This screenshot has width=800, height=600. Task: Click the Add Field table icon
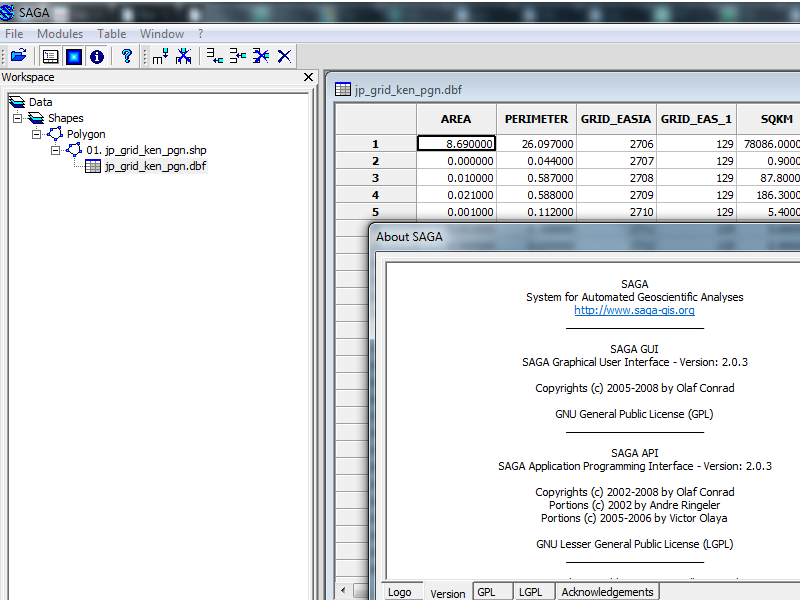coord(160,56)
